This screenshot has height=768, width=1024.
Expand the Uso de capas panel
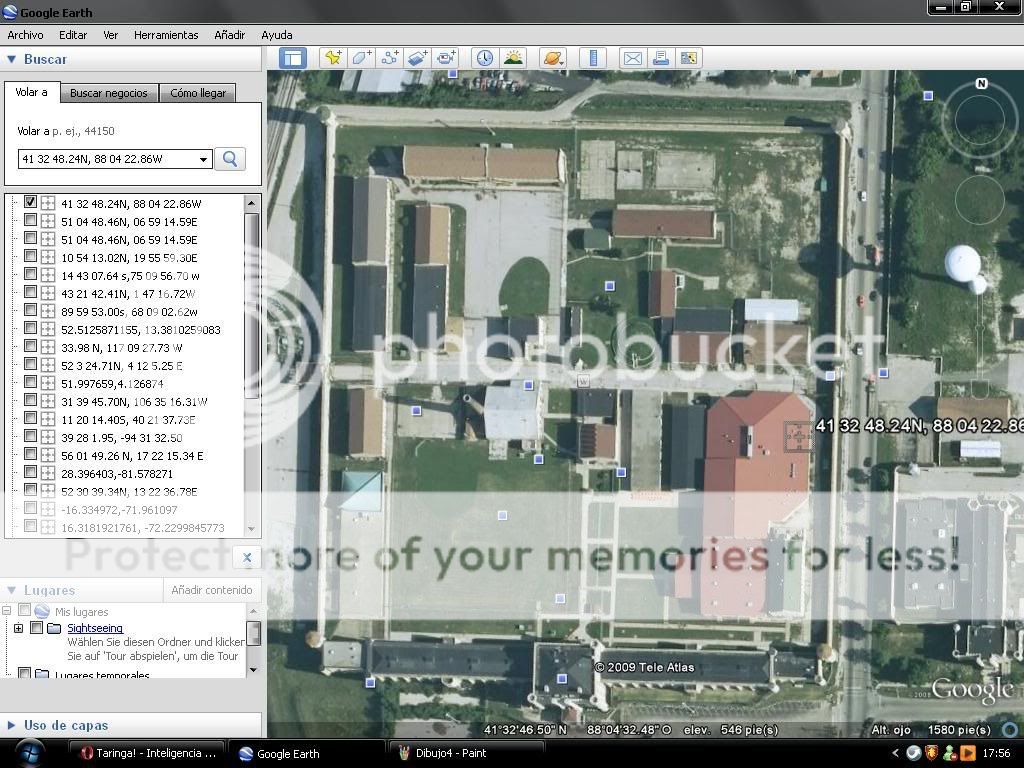pyautogui.click(x=11, y=725)
